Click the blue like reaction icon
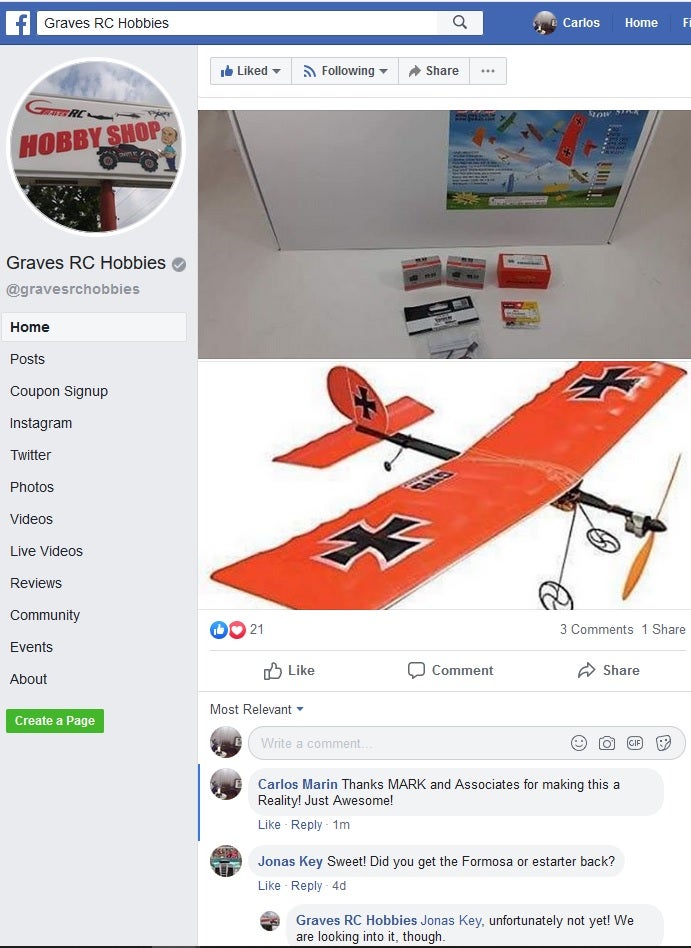 [x=218, y=630]
